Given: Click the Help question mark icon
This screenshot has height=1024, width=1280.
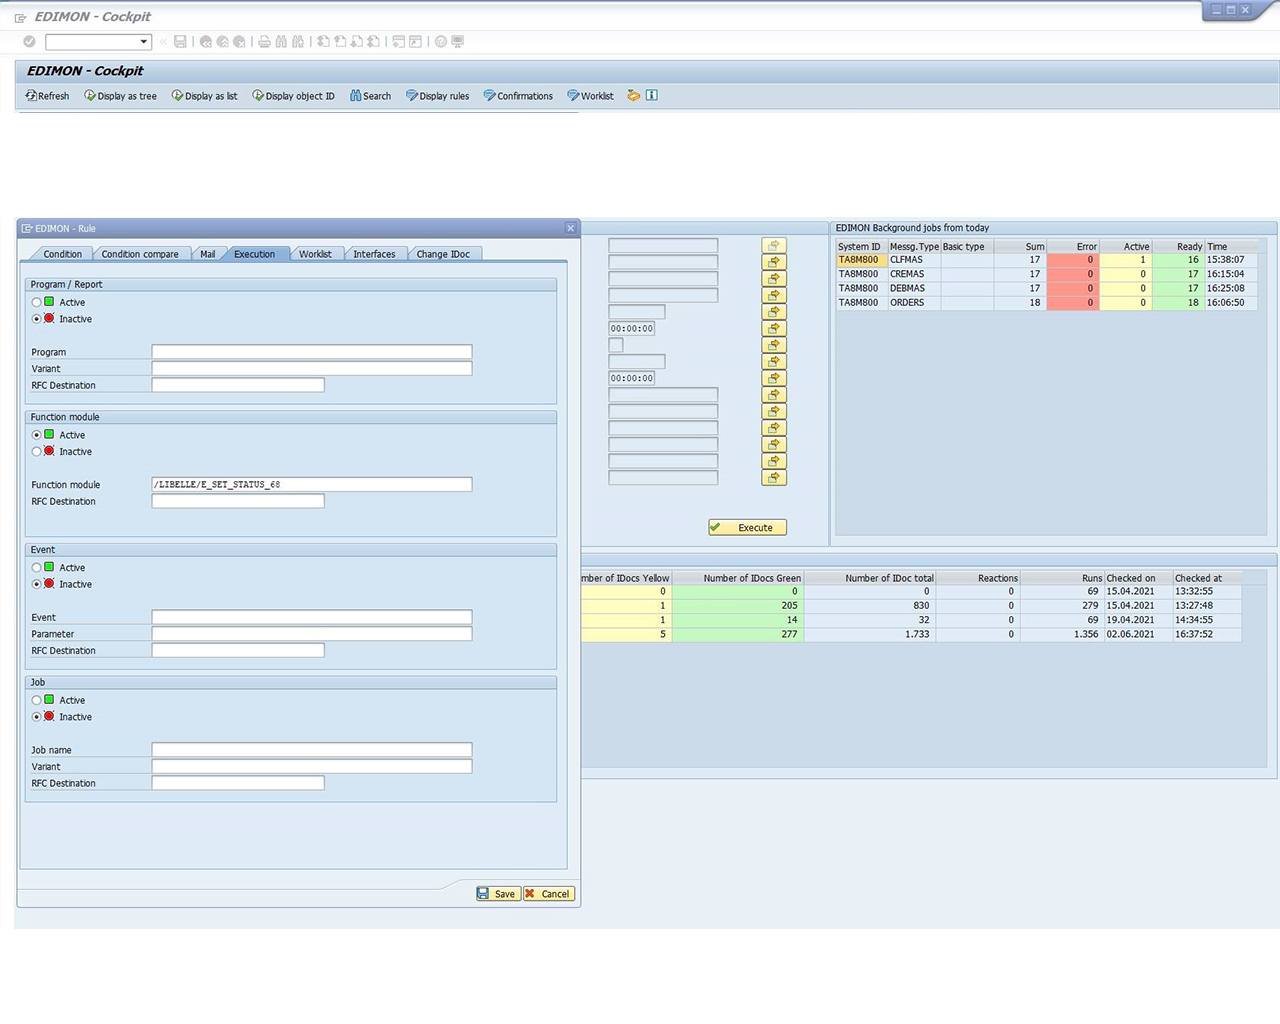Looking at the screenshot, I should coord(441,42).
